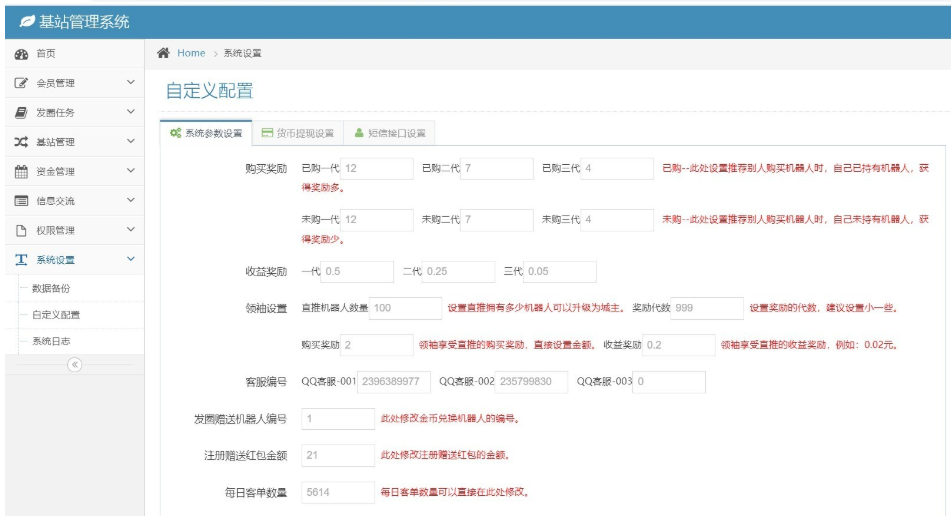Click the 首页 dashboard icon in sidebar

pyautogui.click(x=19, y=53)
